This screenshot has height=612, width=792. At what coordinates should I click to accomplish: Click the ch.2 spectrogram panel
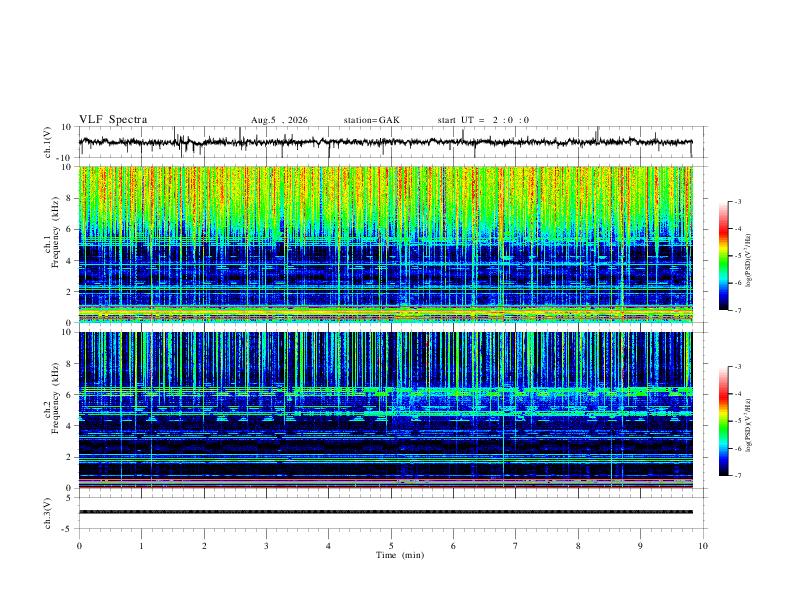[x=386, y=410]
